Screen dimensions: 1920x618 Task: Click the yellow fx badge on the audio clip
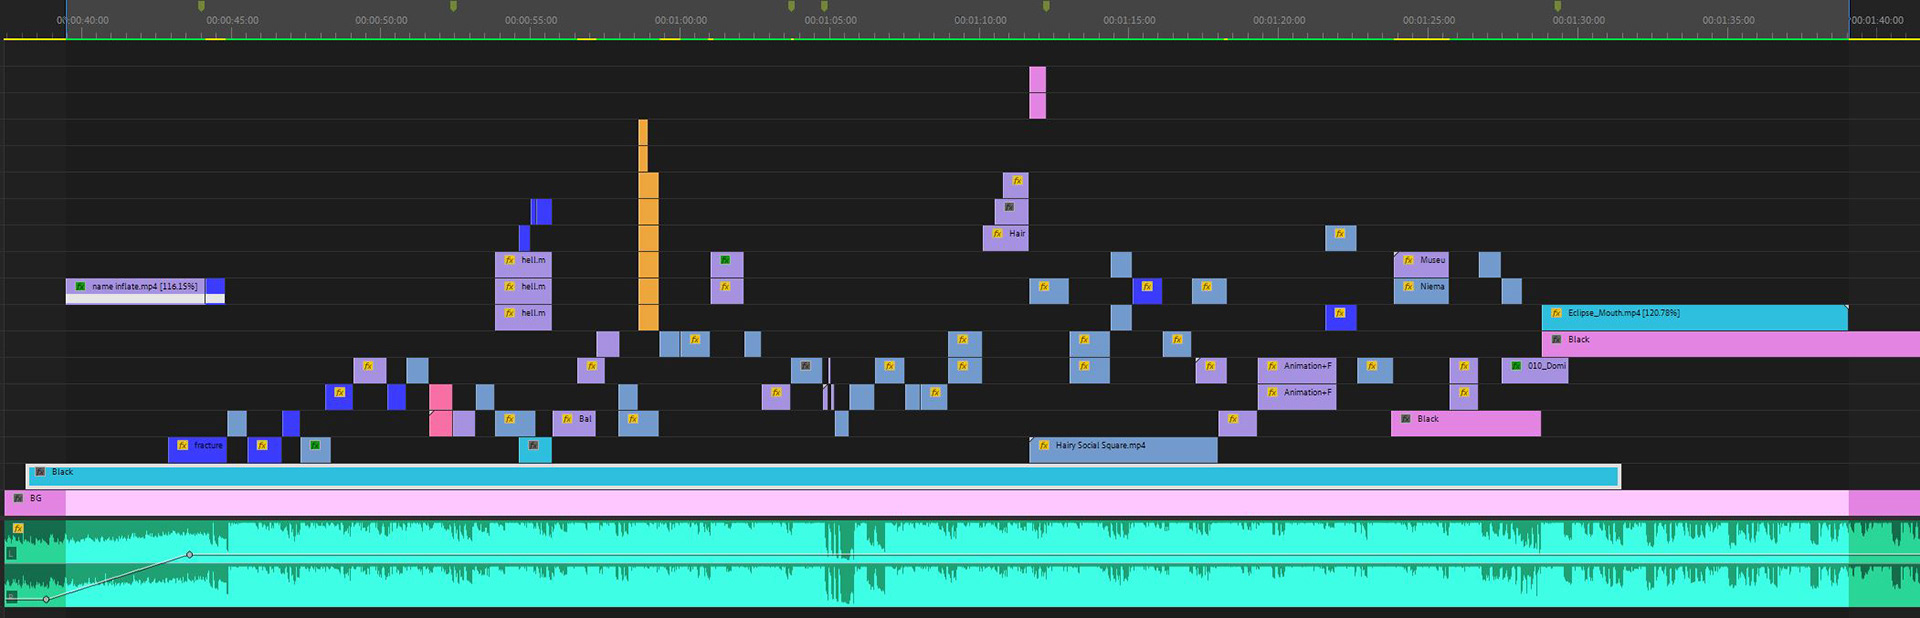coord(18,528)
